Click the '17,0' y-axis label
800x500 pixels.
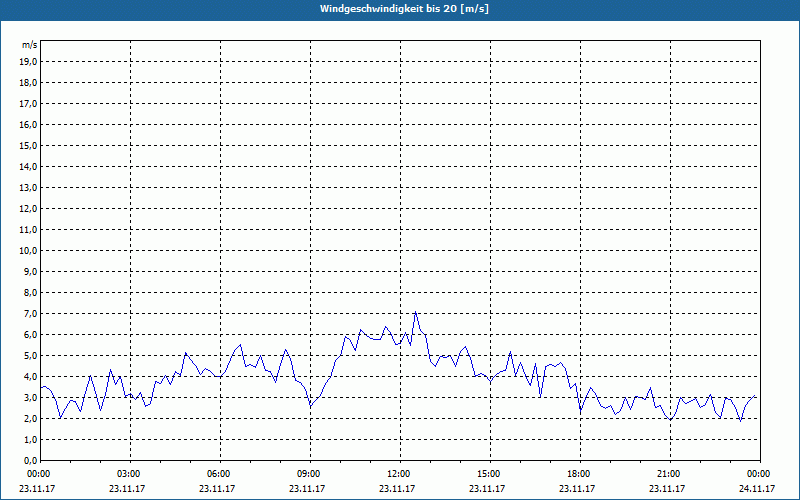coord(28,104)
